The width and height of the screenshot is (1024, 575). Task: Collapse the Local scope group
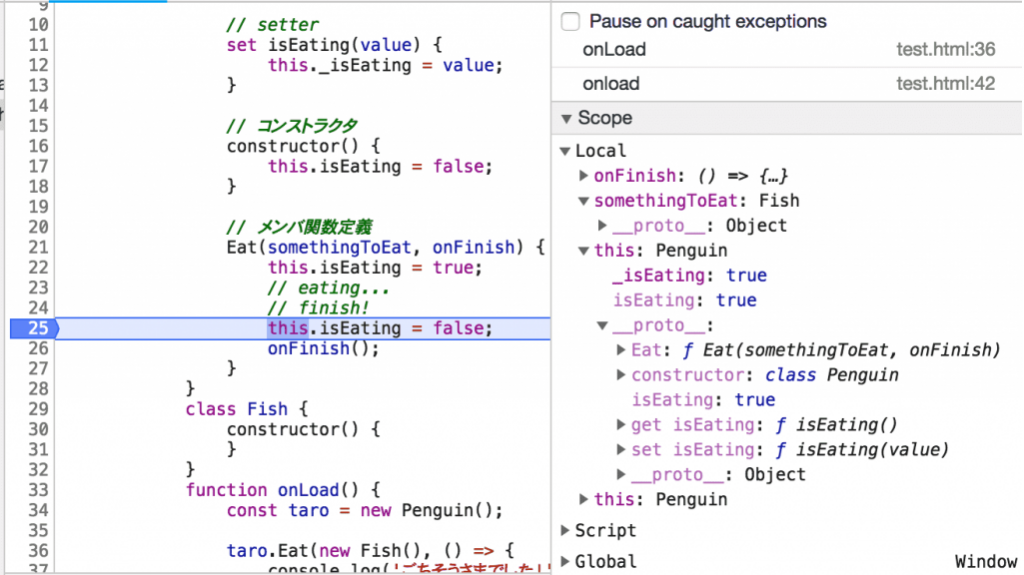click(x=566, y=151)
